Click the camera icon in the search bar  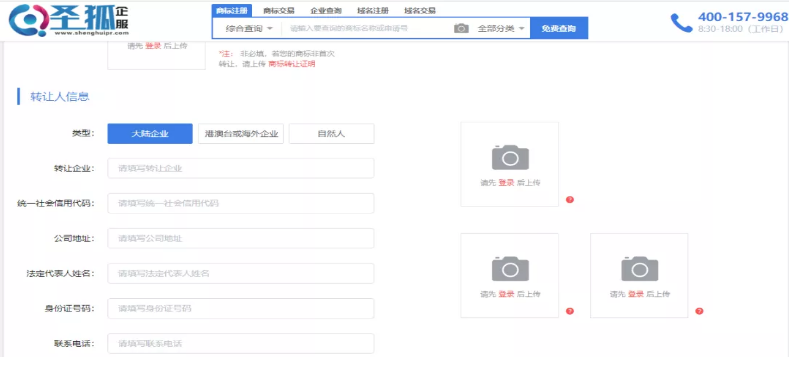point(461,29)
